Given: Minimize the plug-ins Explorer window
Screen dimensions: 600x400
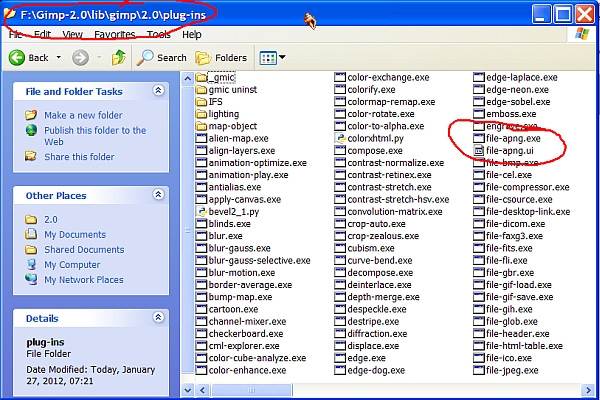Looking at the screenshot, I should click(x=541, y=15).
